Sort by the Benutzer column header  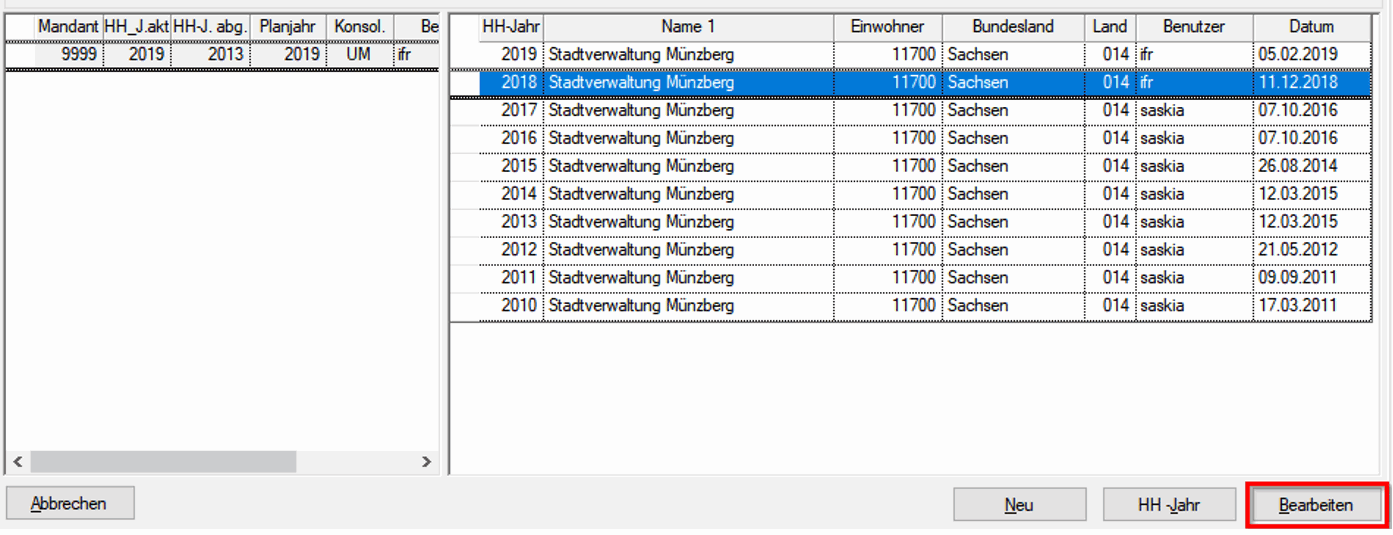click(x=1193, y=27)
